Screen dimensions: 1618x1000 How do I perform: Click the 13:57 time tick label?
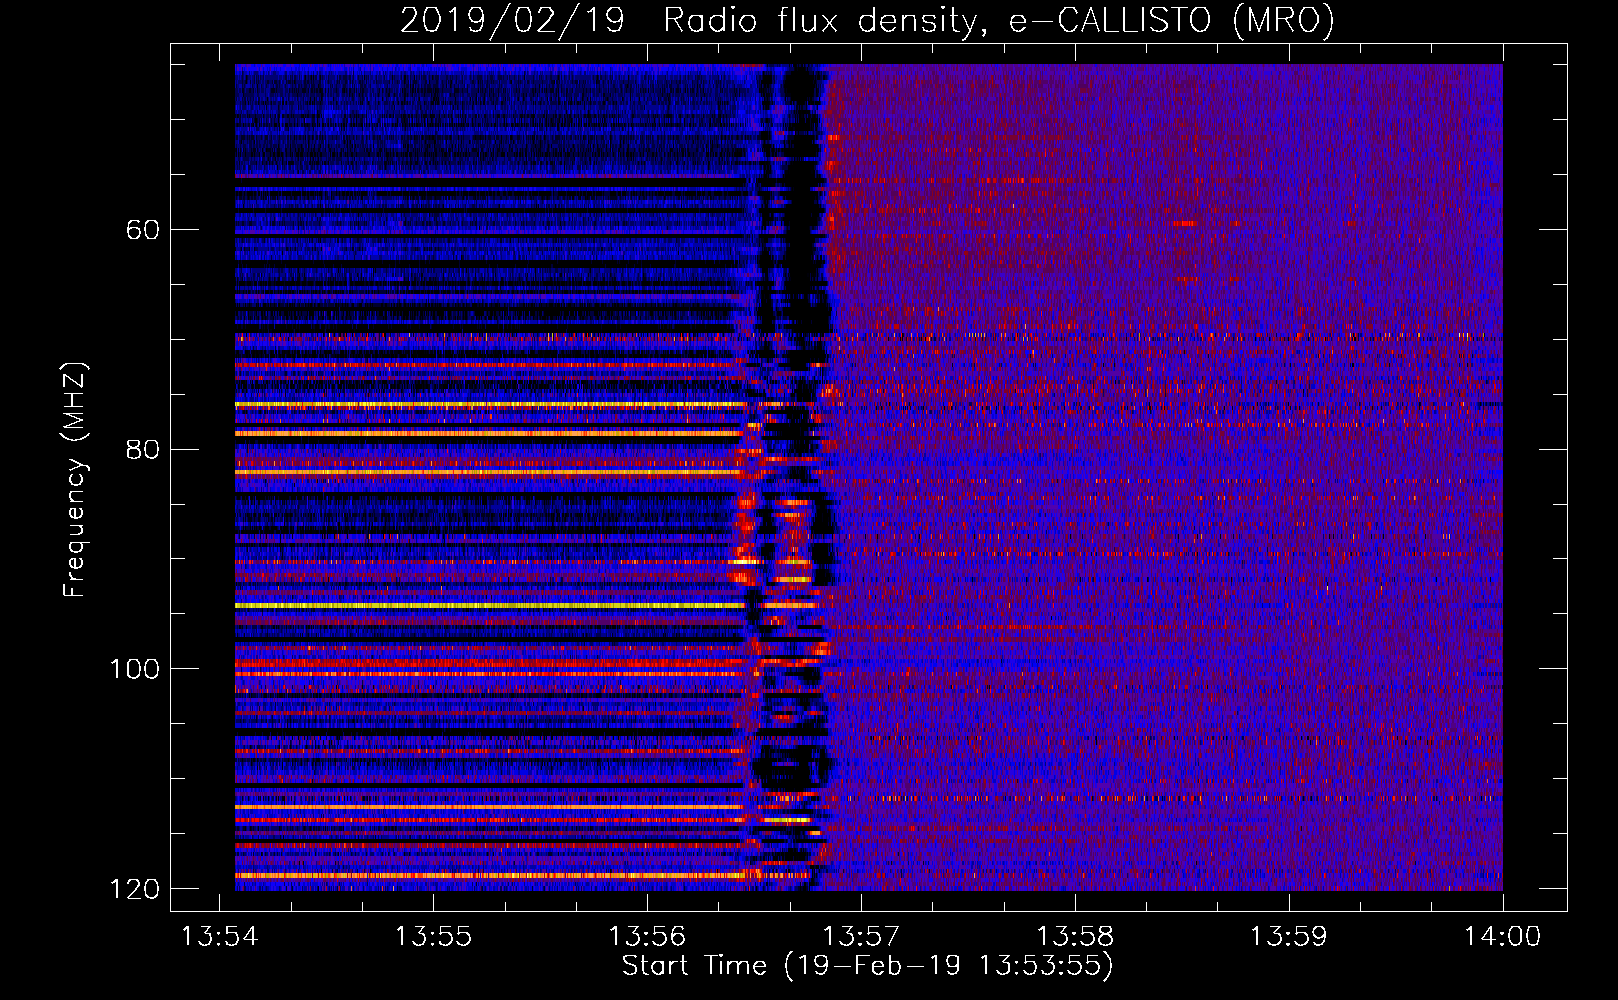pos(861,937)
